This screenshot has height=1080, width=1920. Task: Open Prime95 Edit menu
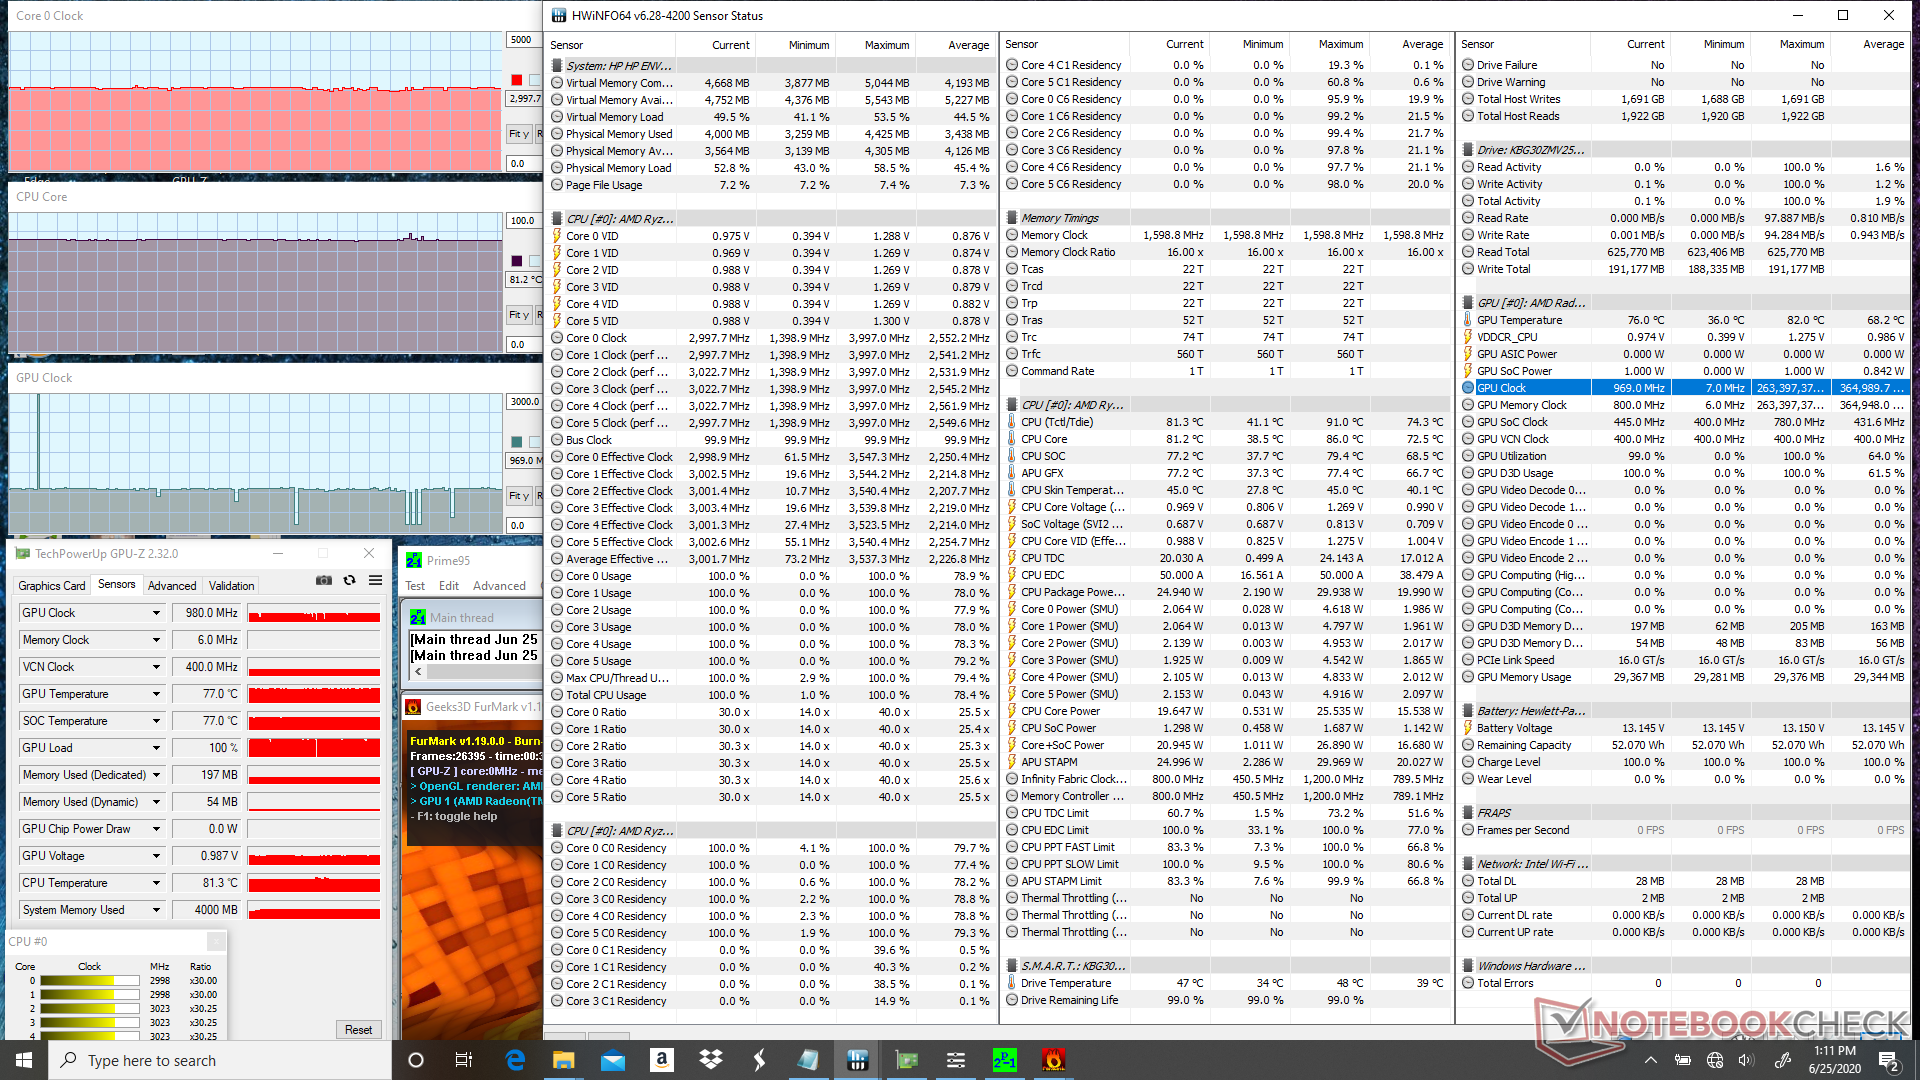tap(449, 586)
